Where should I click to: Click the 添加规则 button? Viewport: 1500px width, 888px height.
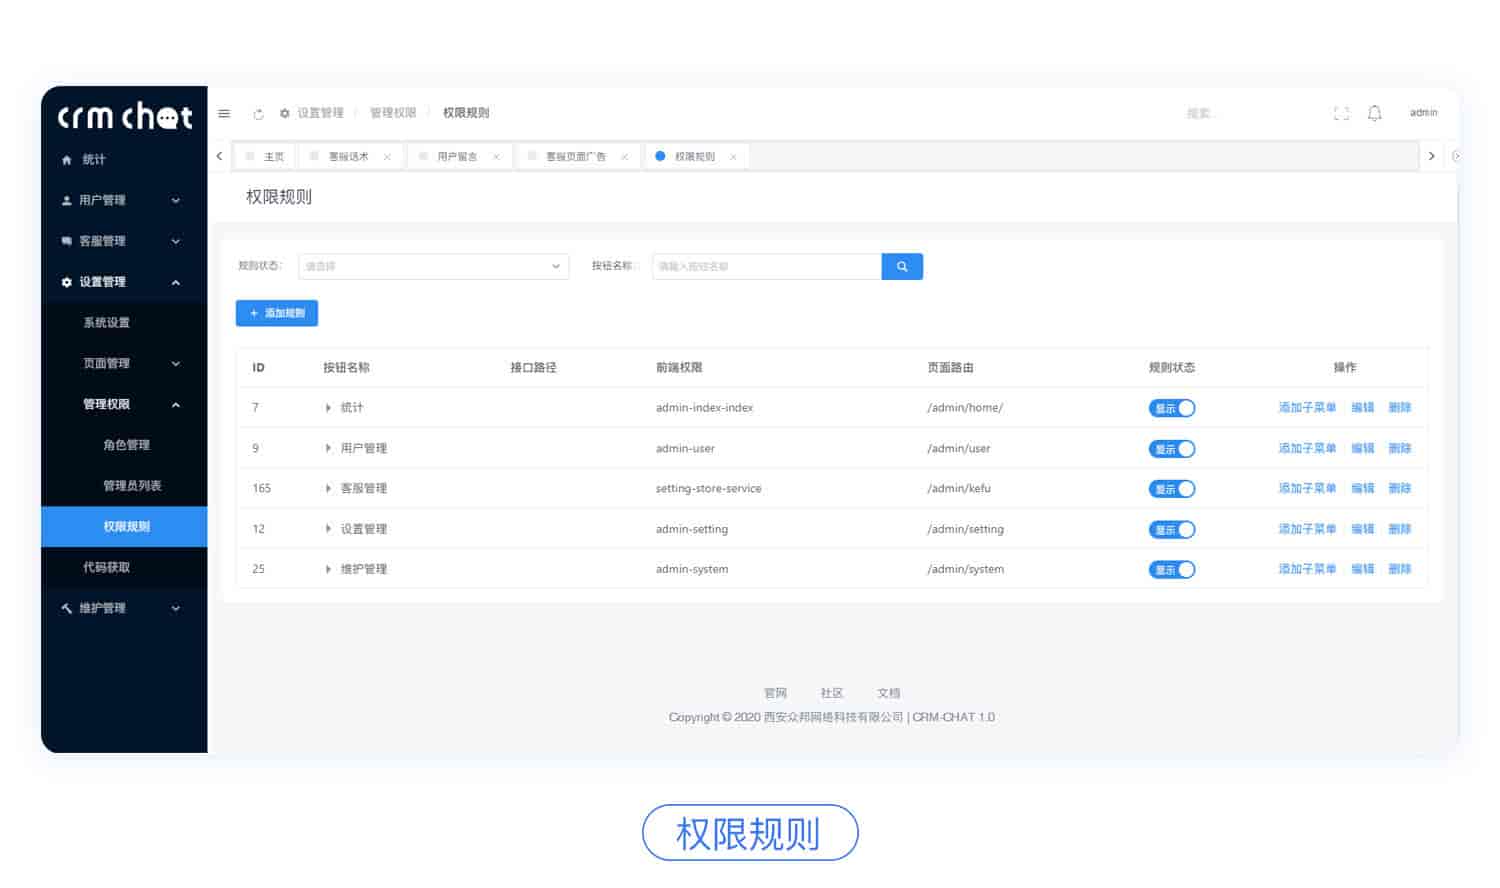pyautogui.click(x=277, y=314)
